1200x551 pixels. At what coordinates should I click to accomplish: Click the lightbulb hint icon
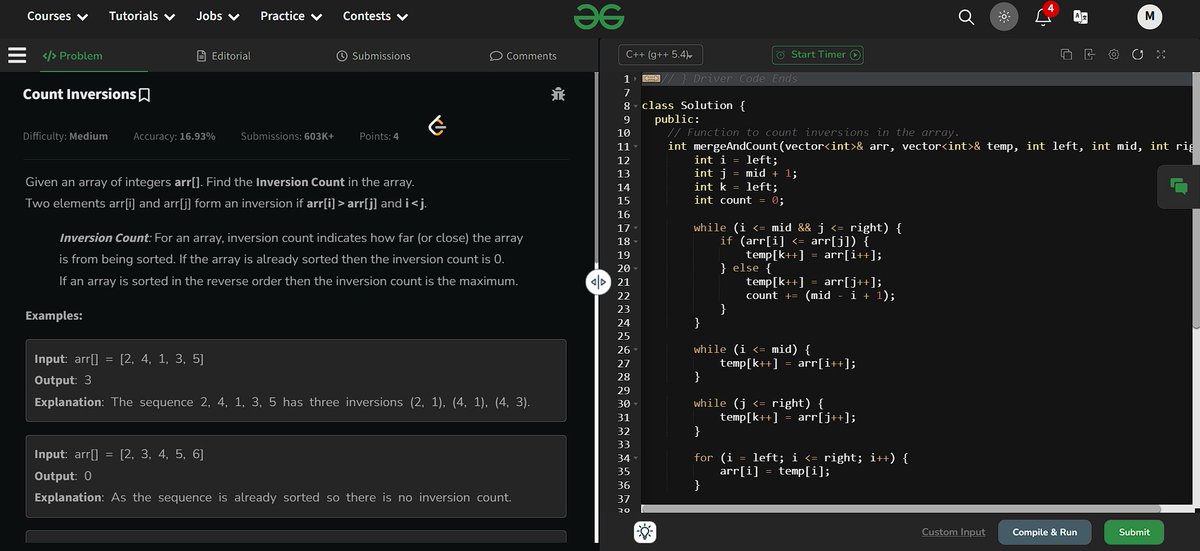tap(645, 533)
